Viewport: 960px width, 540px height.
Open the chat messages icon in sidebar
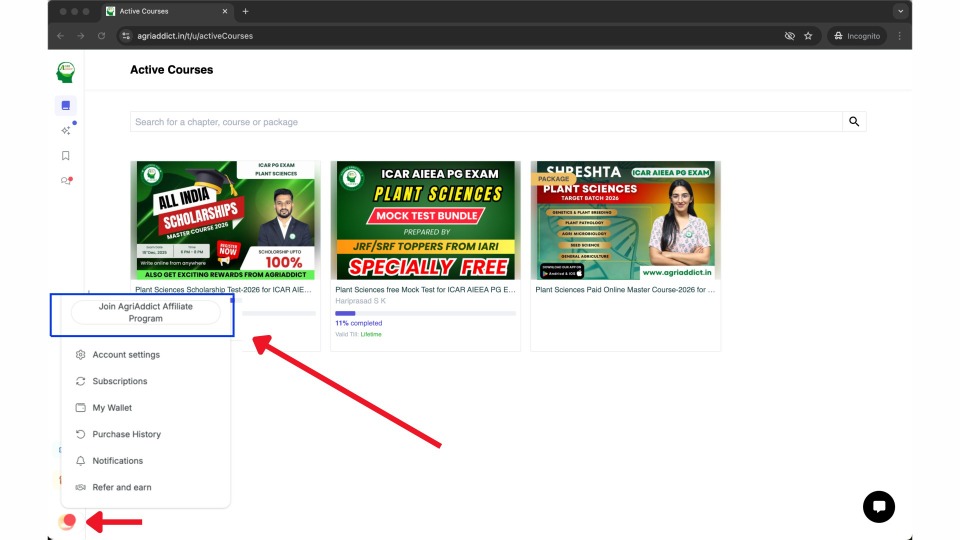tap(66, 181)
